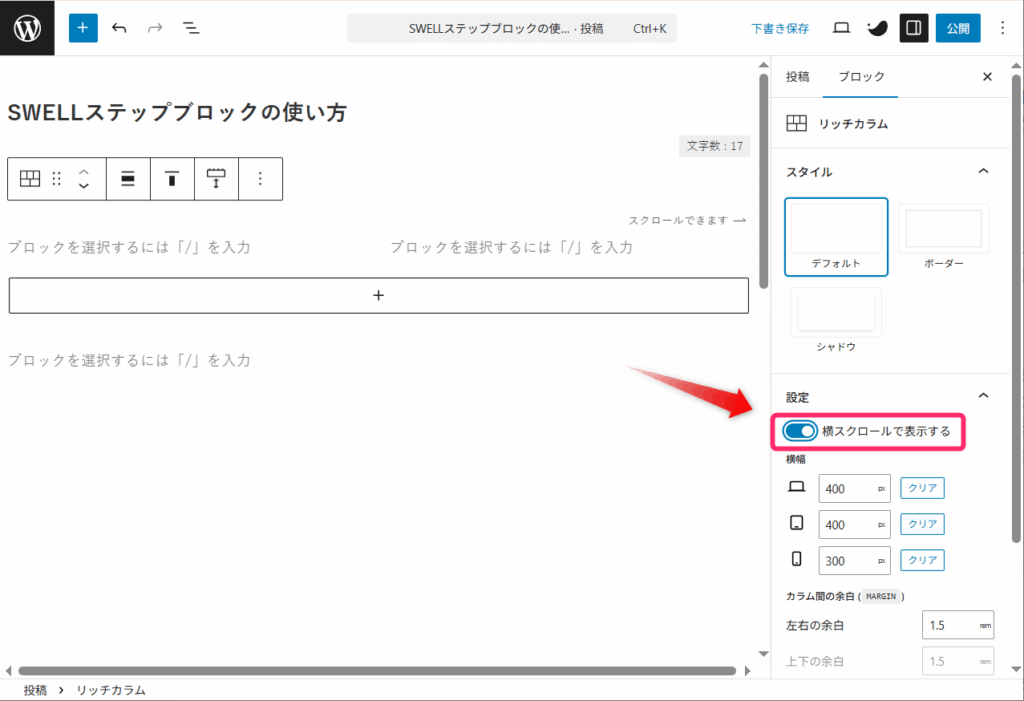Click the WordPress logo icon

click(28, 29)
